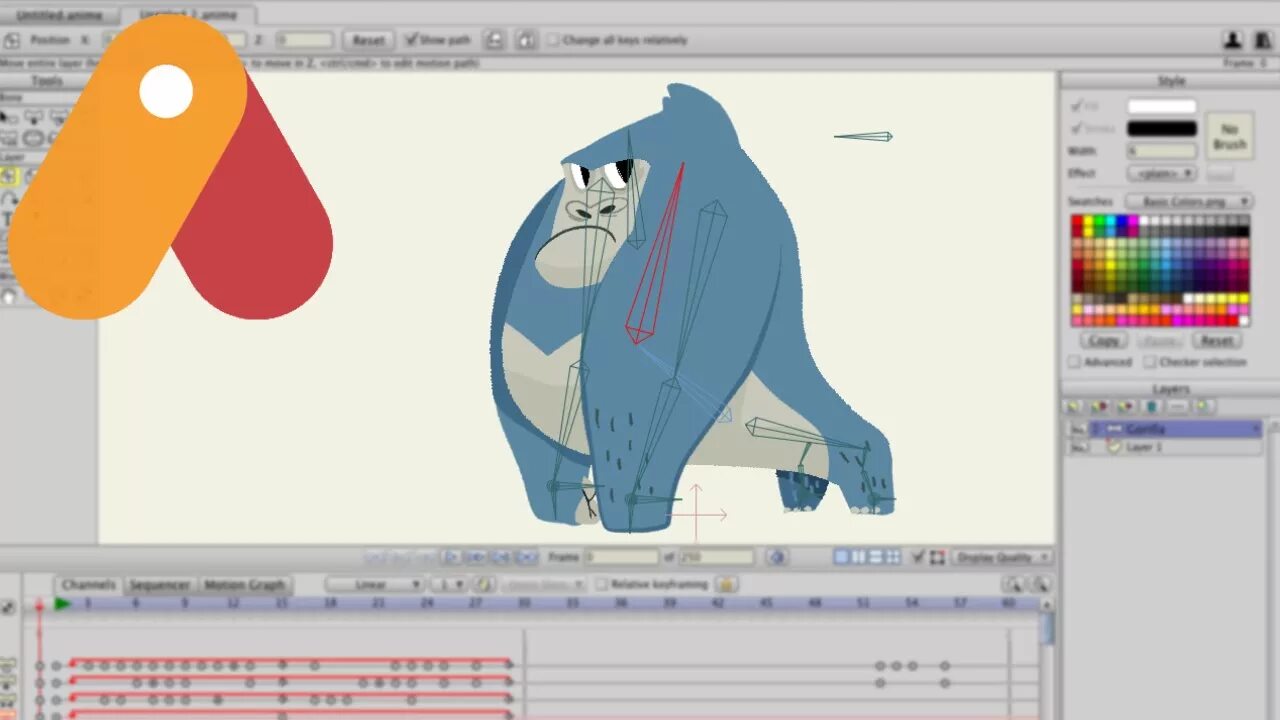
Task: Open the Sequencer timeline tab
Action: pos(160,585)
